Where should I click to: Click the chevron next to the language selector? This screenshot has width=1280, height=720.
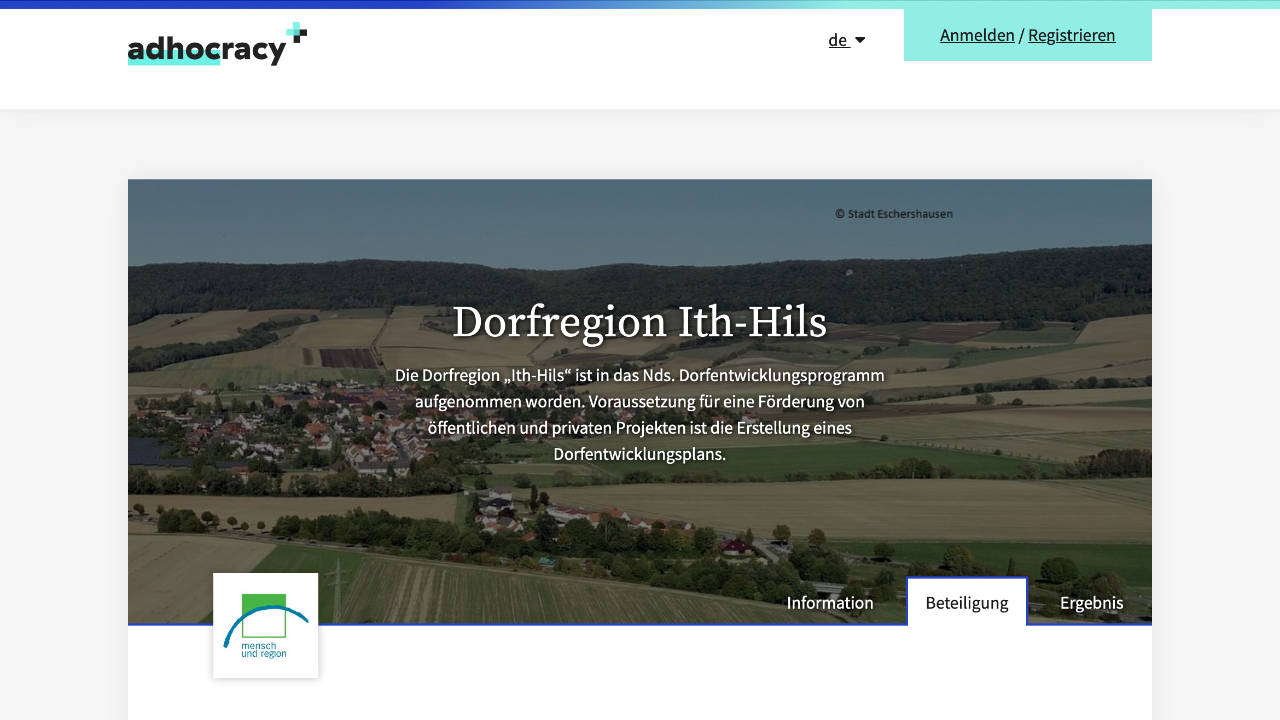(x=859, y=40)
